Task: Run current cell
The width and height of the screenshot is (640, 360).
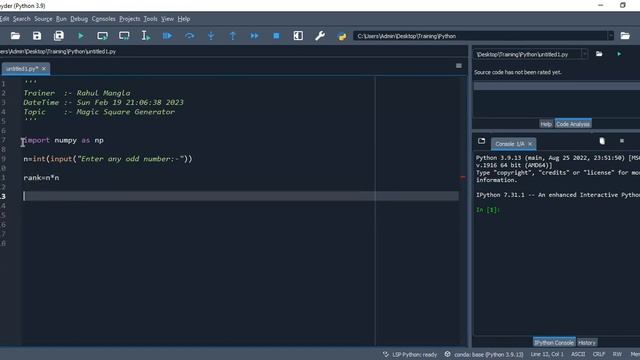Action: pos(102,36)
